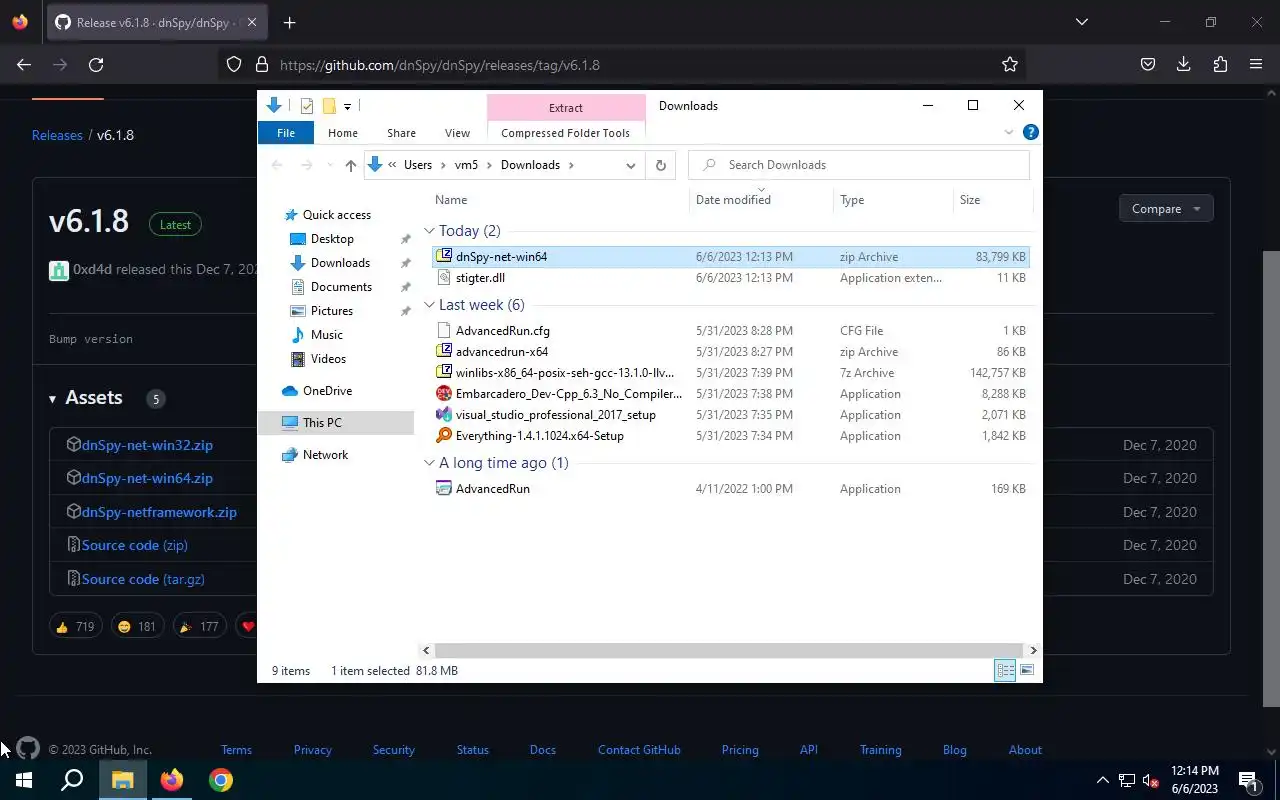Open the Home ribbon tab
Screen dimensions: 1280x800
coord(343,133)
